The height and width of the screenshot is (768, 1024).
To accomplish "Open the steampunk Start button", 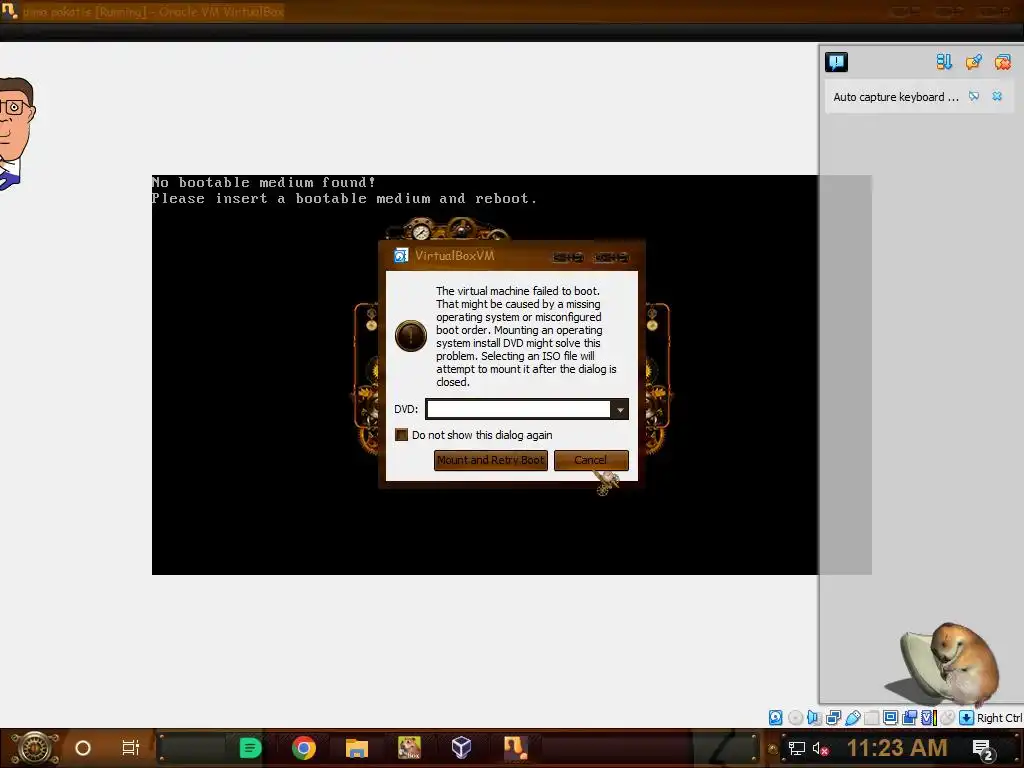I will coord(35,748).
